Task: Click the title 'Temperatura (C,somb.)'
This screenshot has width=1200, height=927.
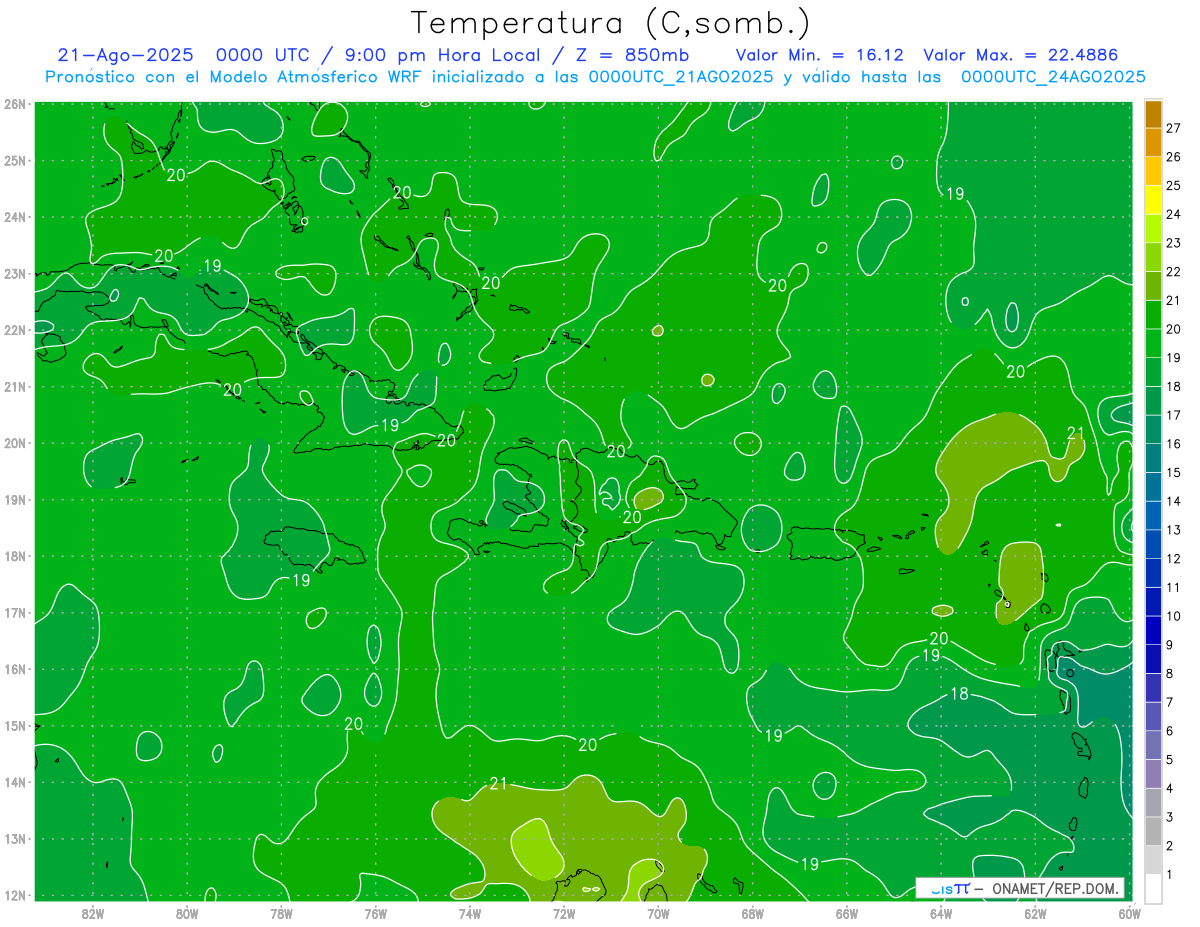Action: tap(610, 22)
